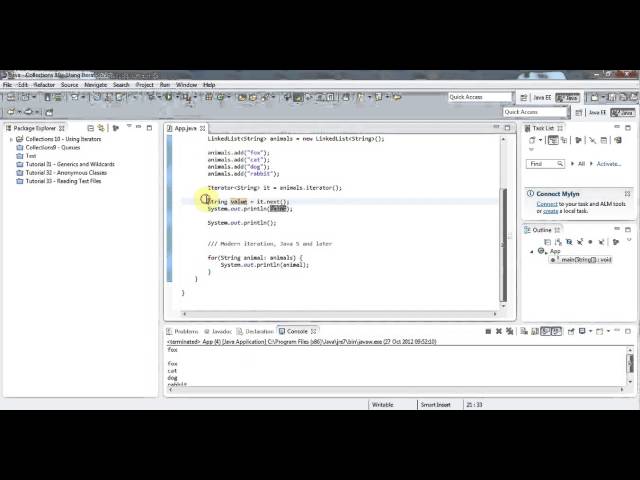640x480 pixels.
Task: Open the File menu
Action: 7,85
